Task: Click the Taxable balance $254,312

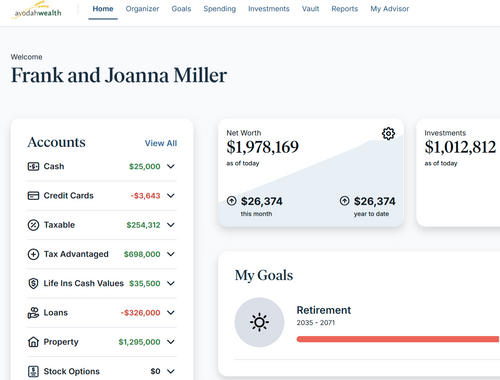Action: (143, 225)
